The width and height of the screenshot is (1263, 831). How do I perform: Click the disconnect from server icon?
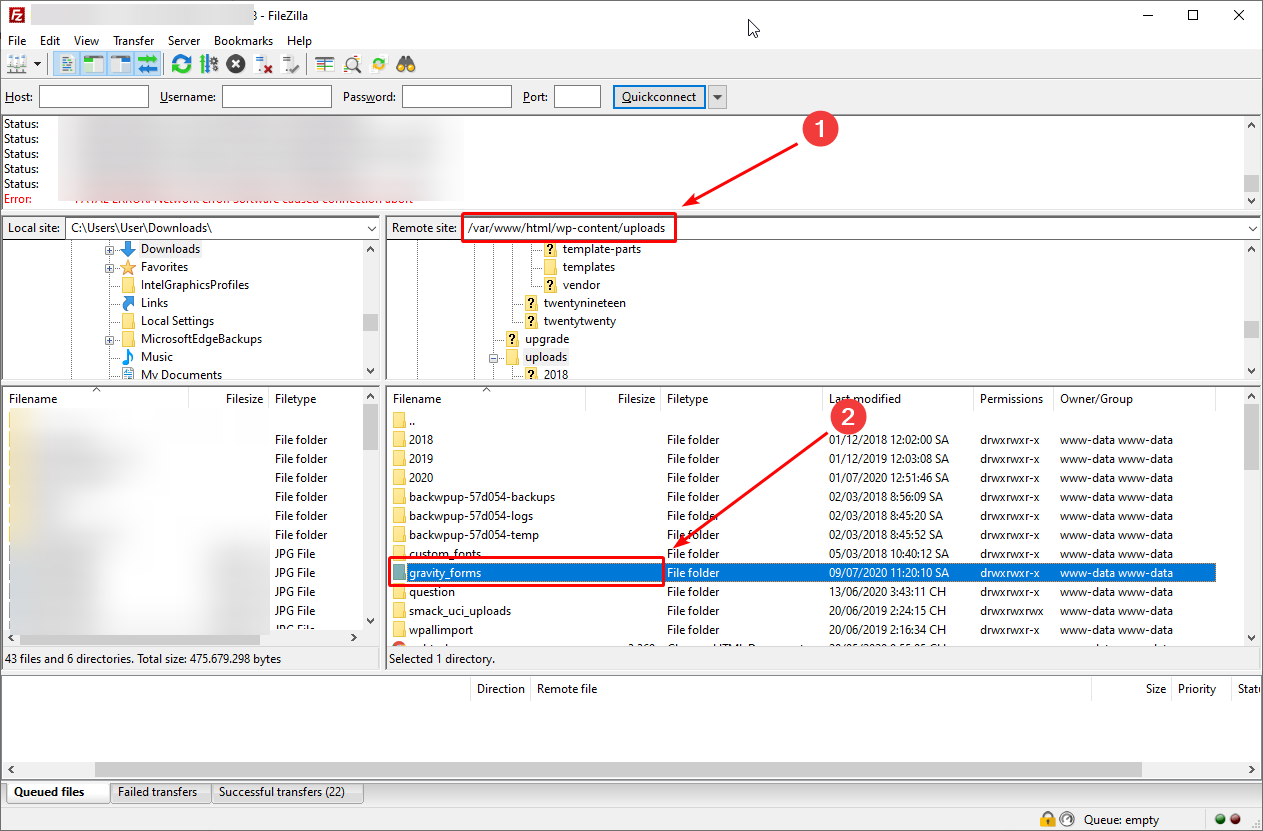point(264,64)
